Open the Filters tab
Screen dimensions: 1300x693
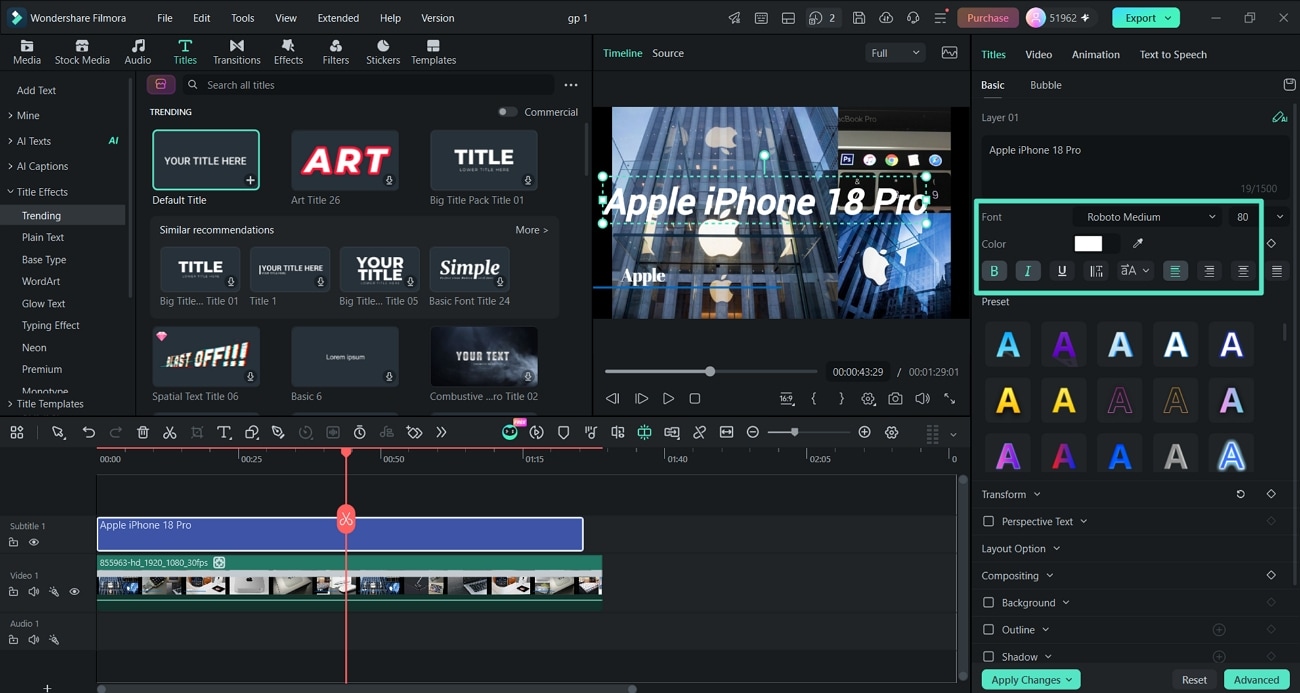pyautogui.click(x=336, y=52)
